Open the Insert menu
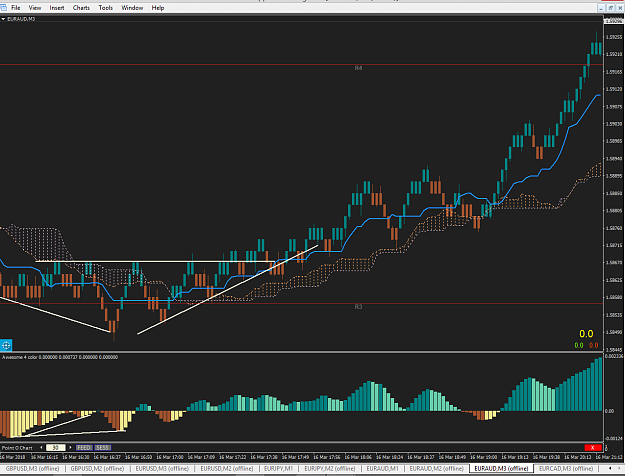Screen dimensions: 625x476 [x=57, y=8]
